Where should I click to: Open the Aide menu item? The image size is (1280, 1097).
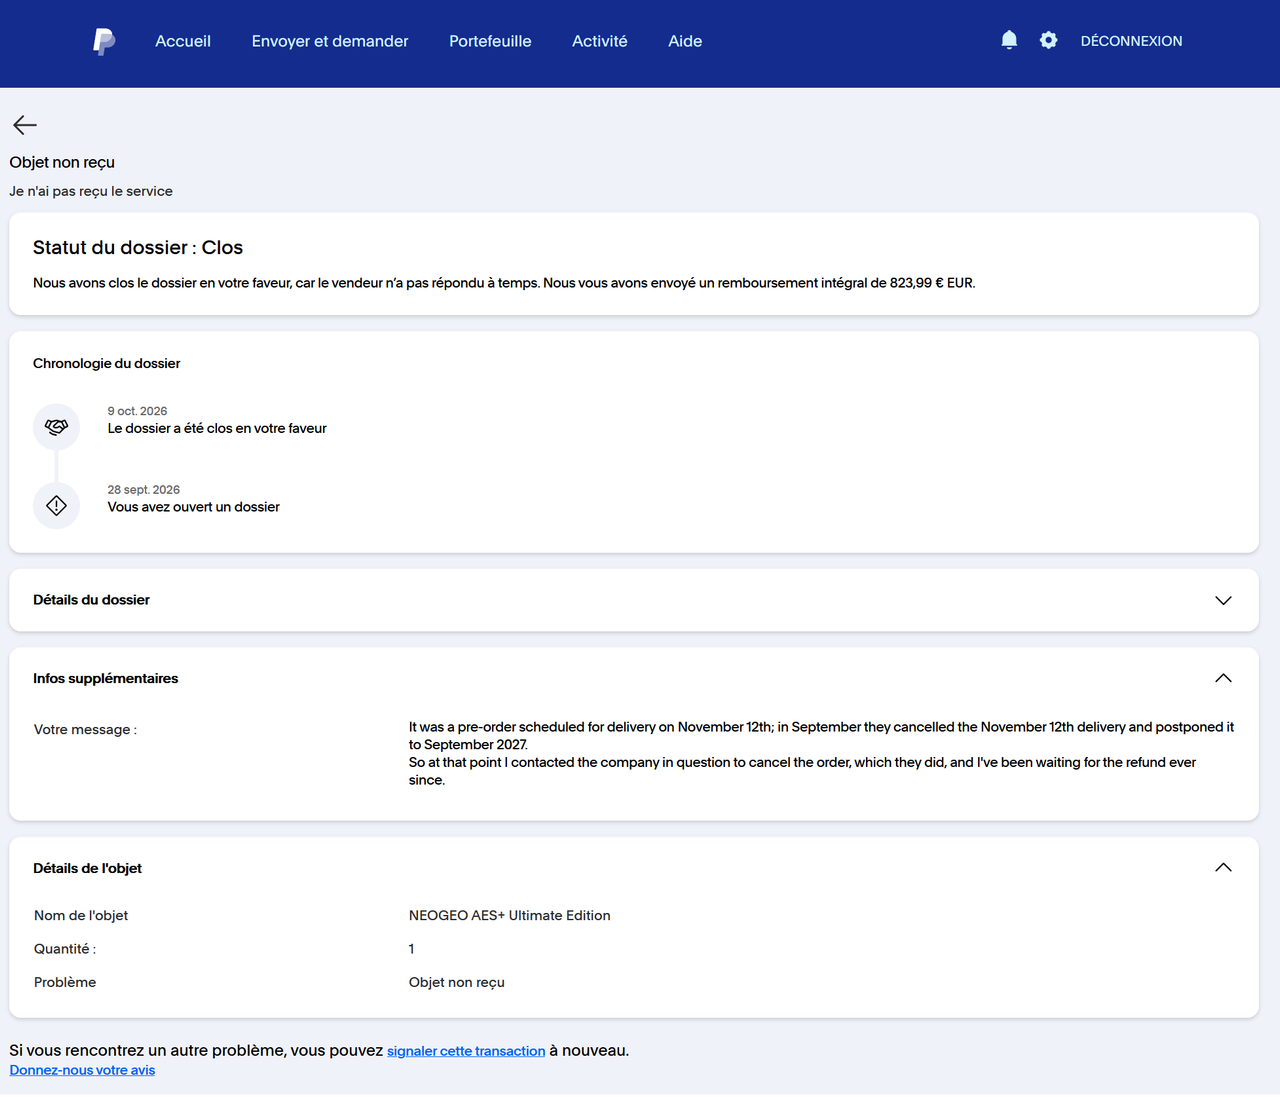(685, 41)
